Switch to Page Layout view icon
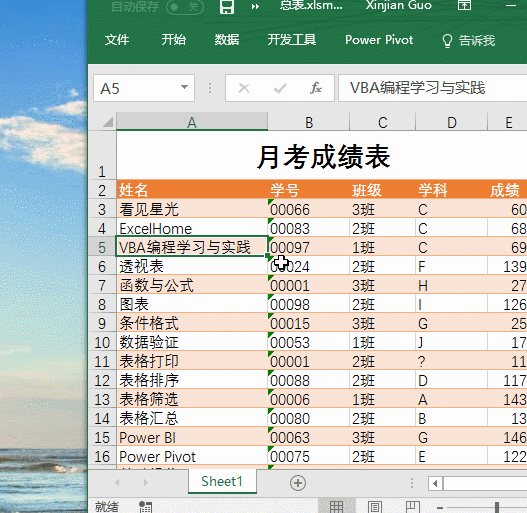This screenshot has height=513, width=527. pyautogui.click(x=375, y=507)
